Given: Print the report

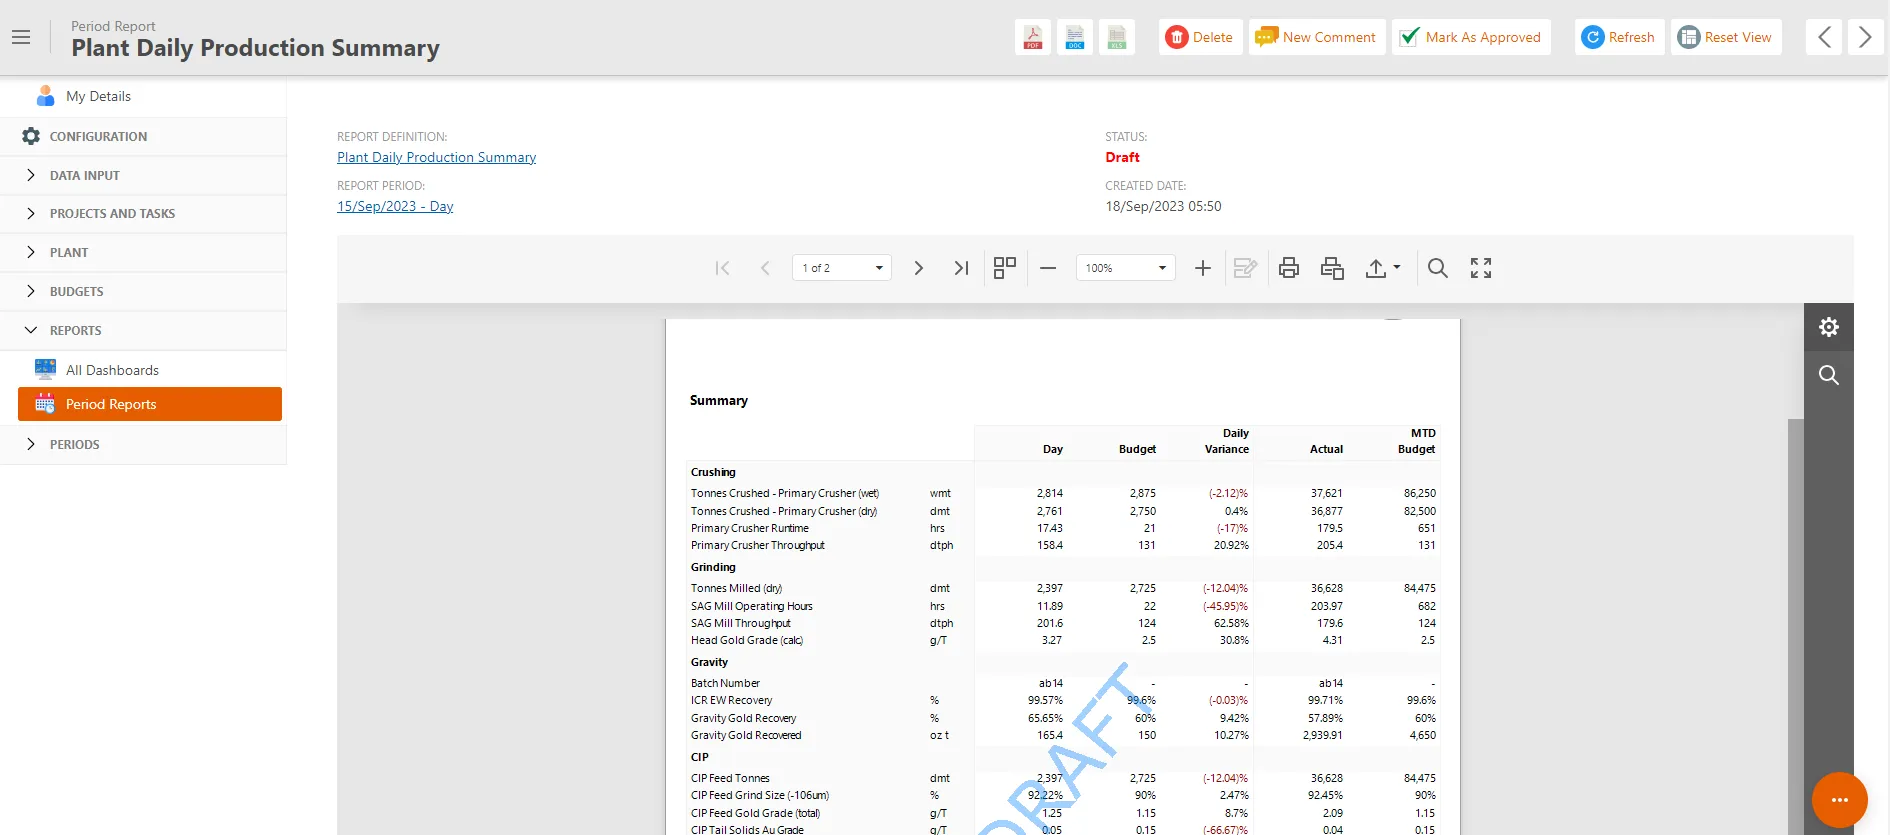Looking at the screenshot, I should click(1289, 268).
